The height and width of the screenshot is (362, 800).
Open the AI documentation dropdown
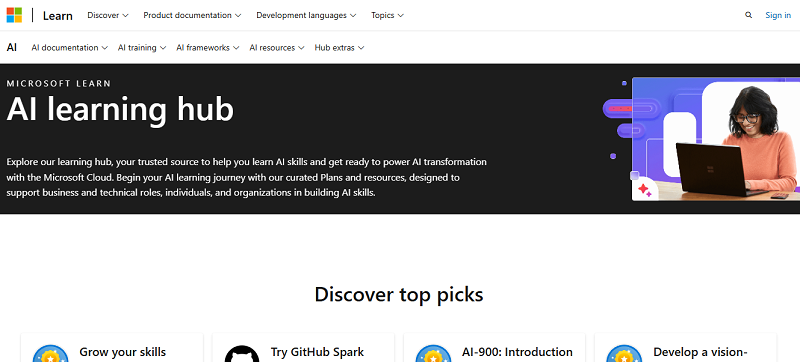coord(69,47)
